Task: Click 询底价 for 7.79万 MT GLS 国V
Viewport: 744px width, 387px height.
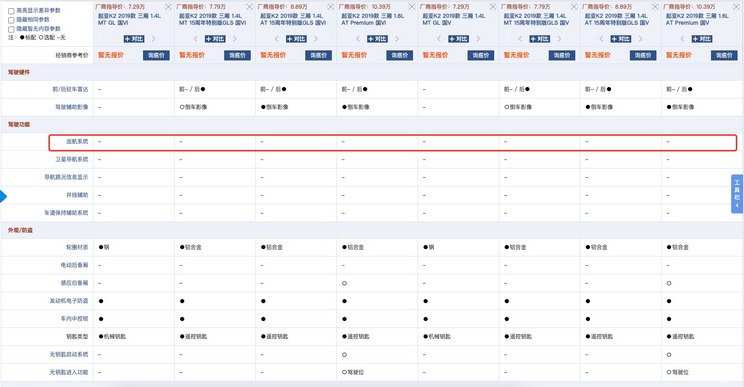Action: tap(562, 55)
